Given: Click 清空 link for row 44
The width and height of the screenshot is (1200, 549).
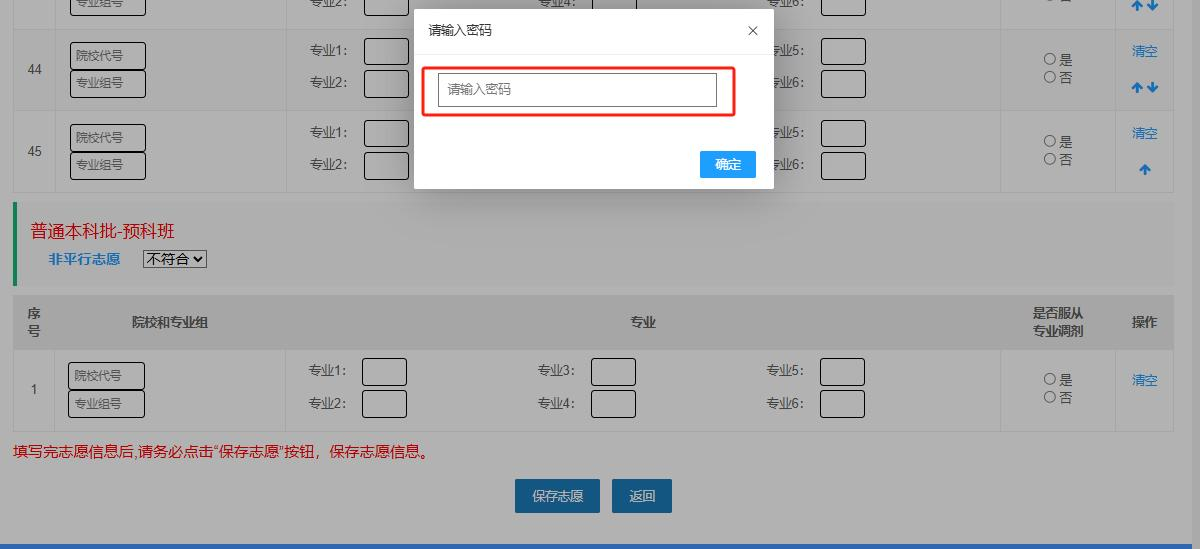Looking at the screenshot, I should (x=1145, y=52).
